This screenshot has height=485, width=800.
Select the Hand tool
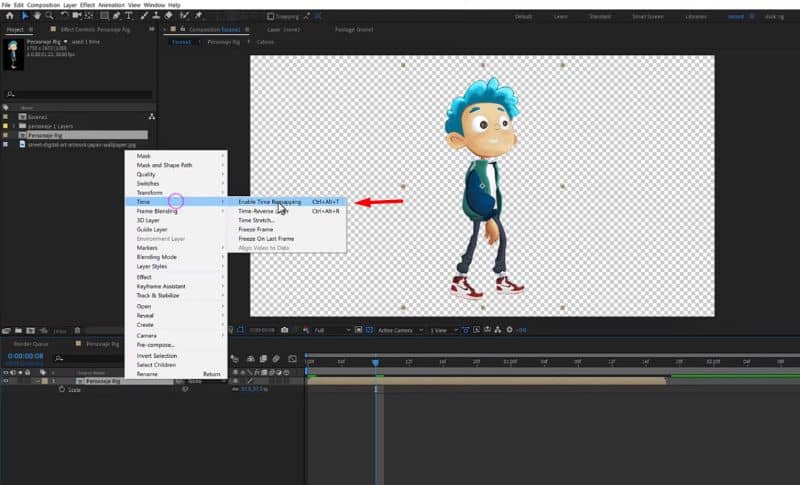(36, 16)
